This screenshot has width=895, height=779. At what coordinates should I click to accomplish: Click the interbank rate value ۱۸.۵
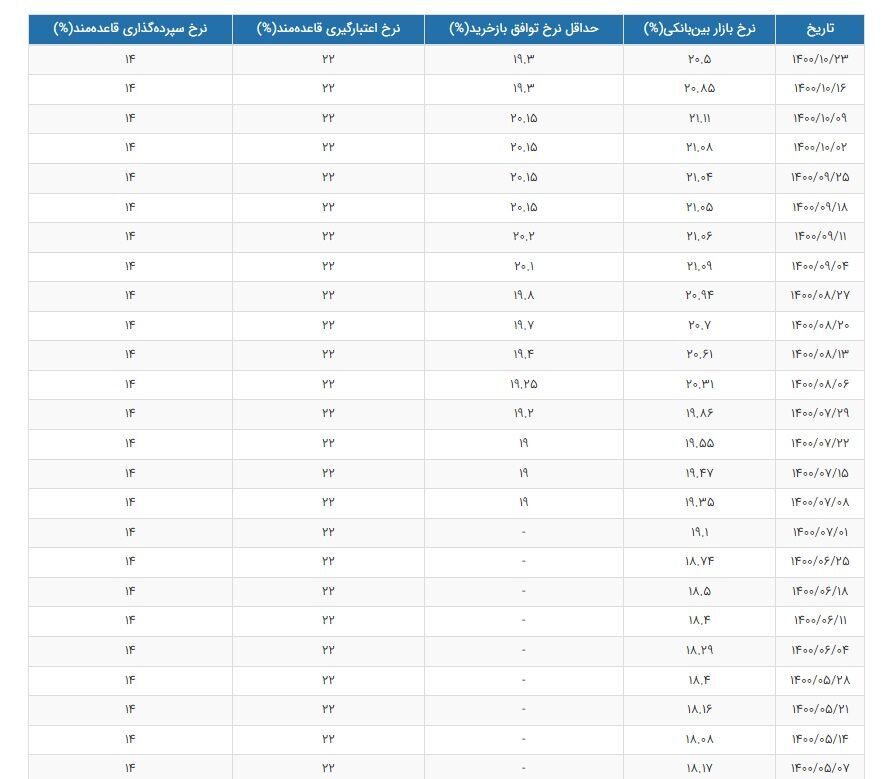[699, 591]
